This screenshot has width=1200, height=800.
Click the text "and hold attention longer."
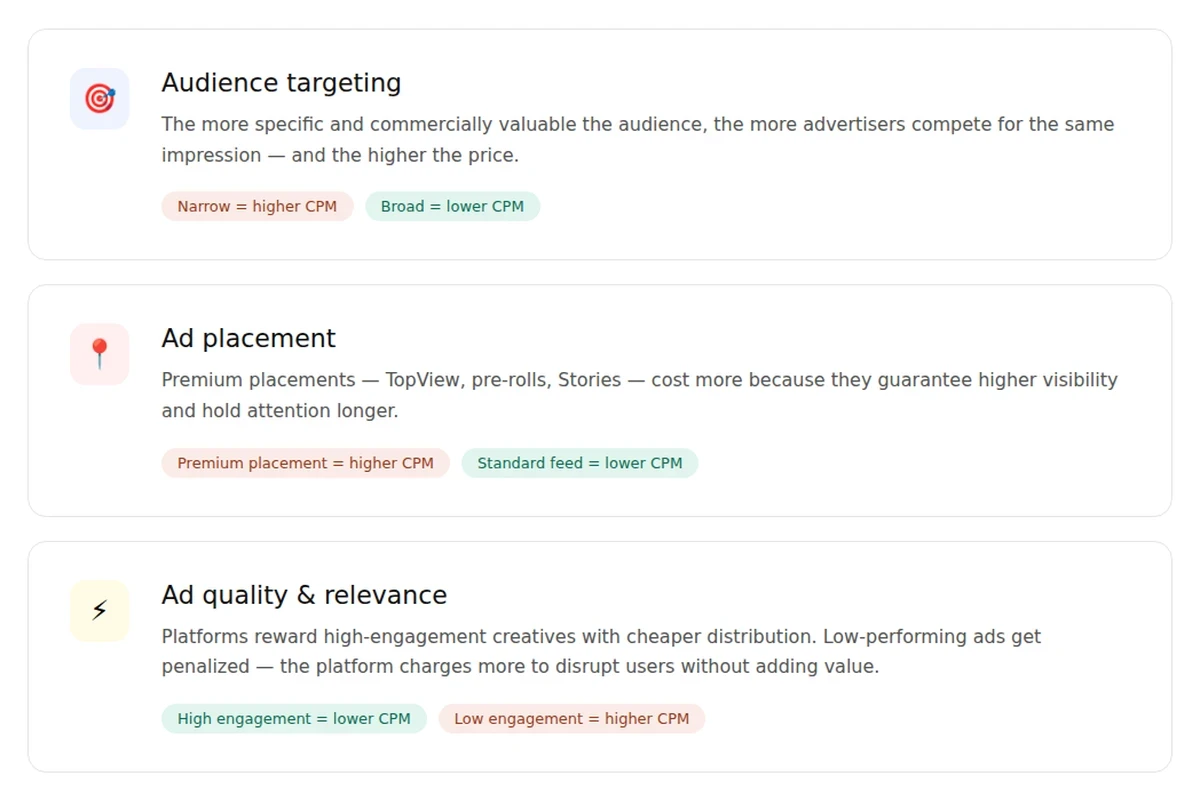tap(280, 411)
